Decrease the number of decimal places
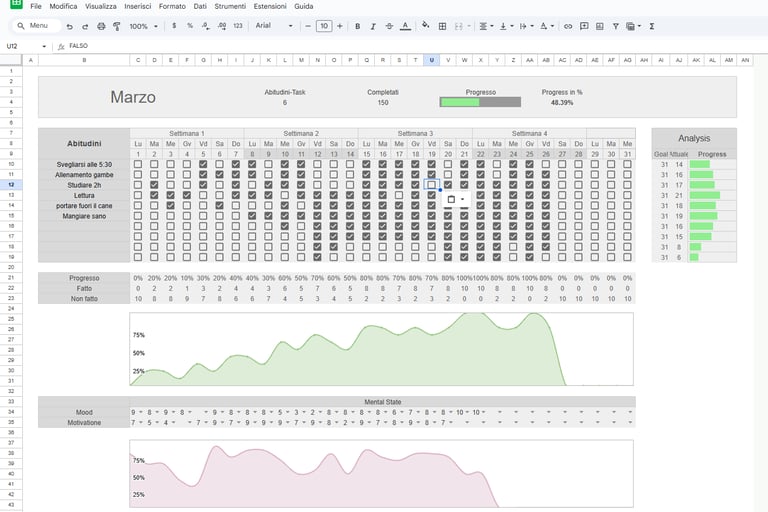The image size is (768, 512). [x=206, y=26]
